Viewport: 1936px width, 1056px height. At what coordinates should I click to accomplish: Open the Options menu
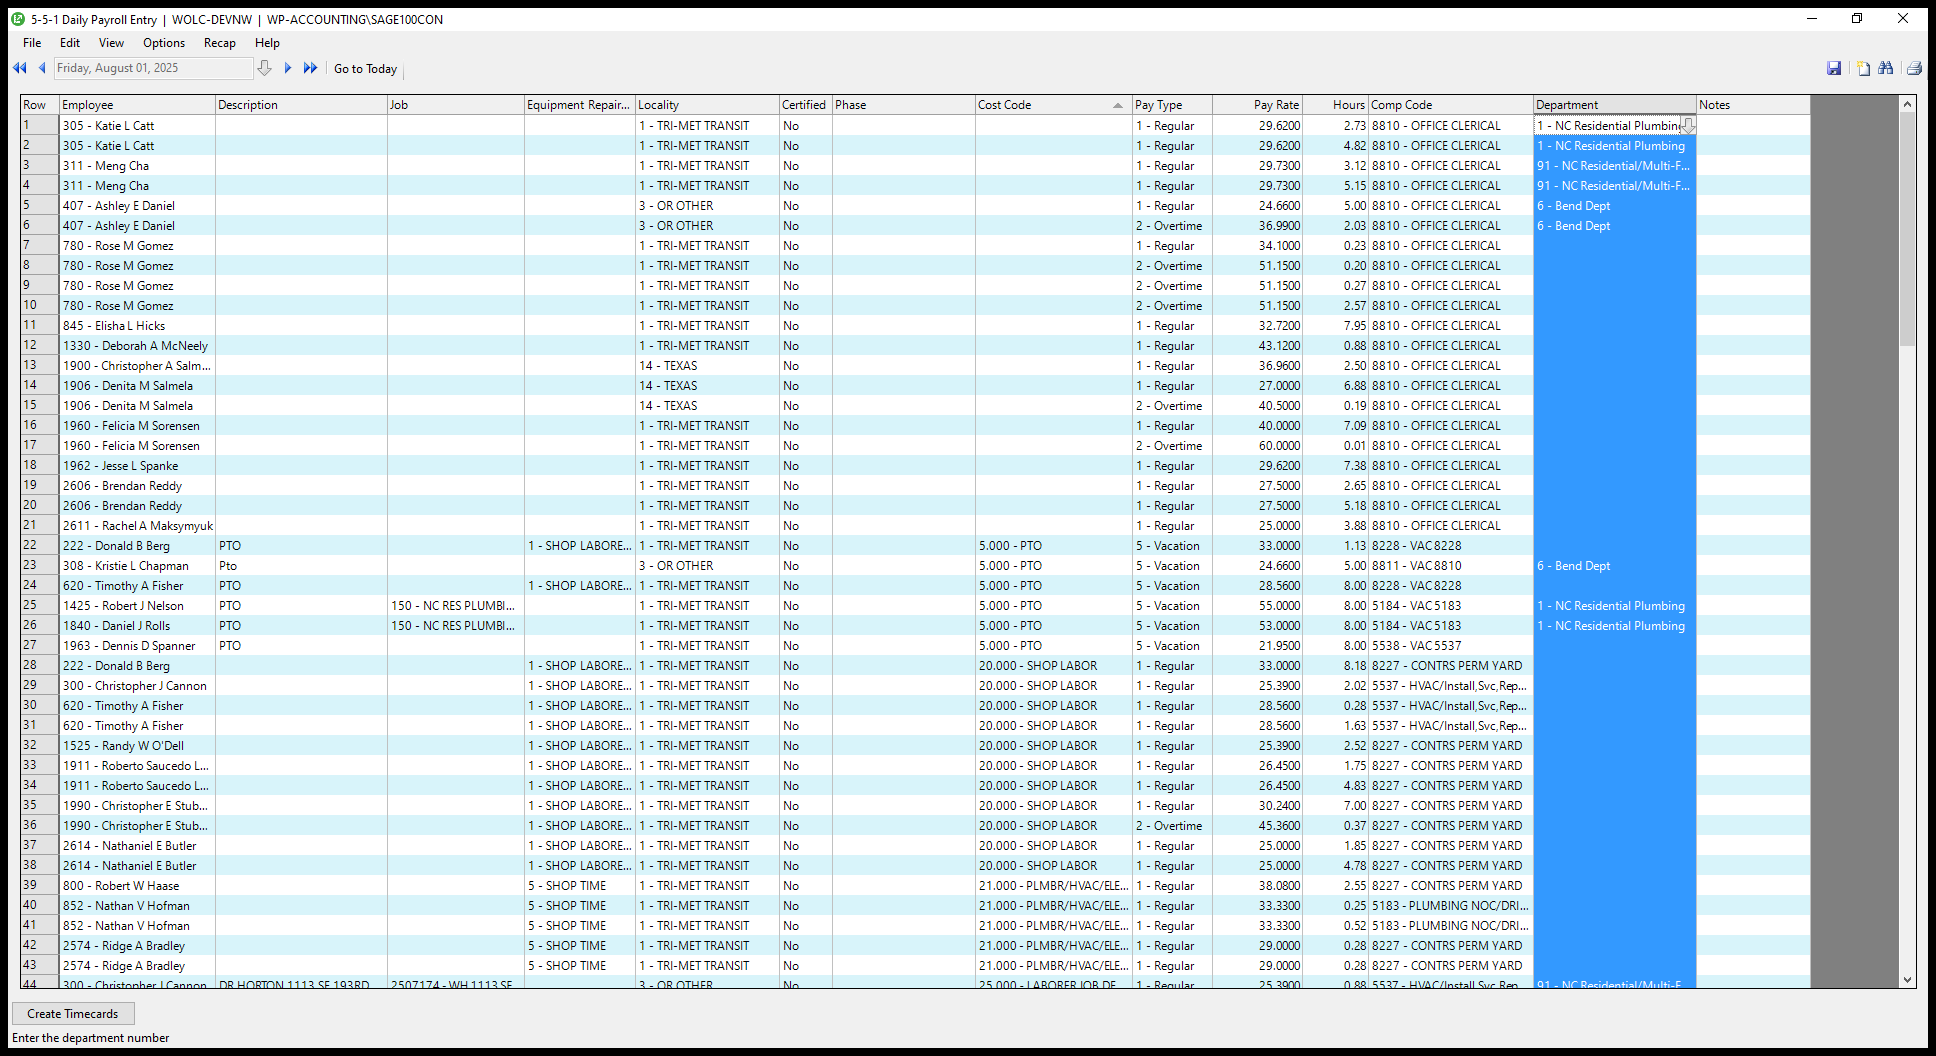(164, 43)
